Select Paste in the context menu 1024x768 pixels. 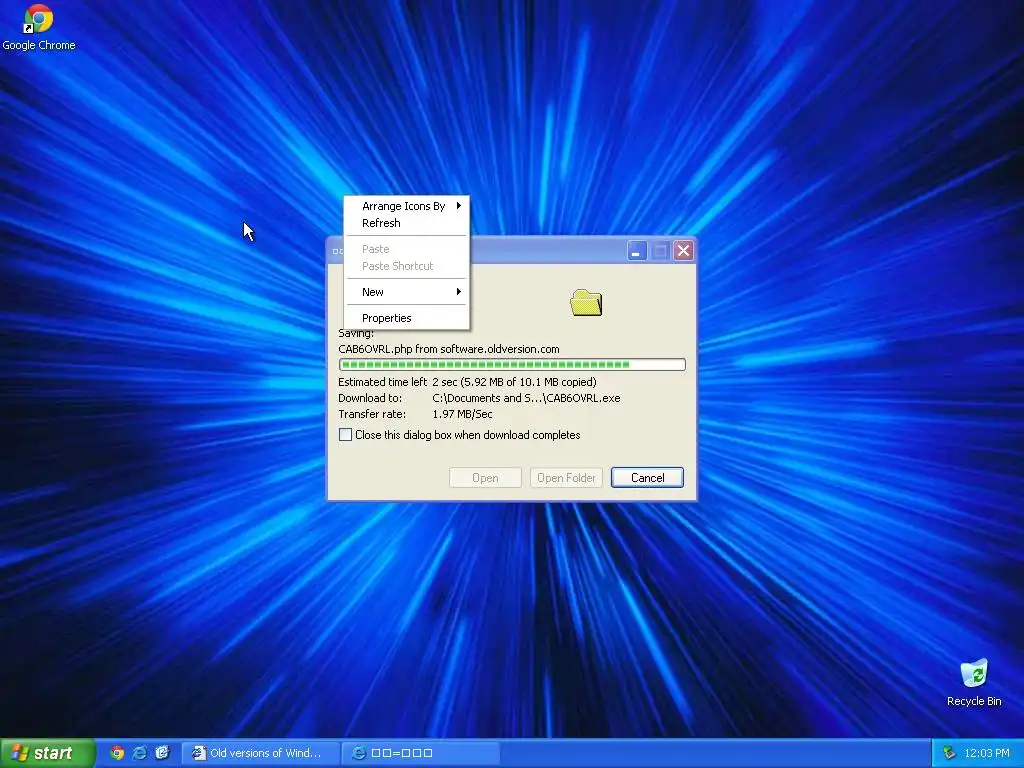(x=407, y=249)
